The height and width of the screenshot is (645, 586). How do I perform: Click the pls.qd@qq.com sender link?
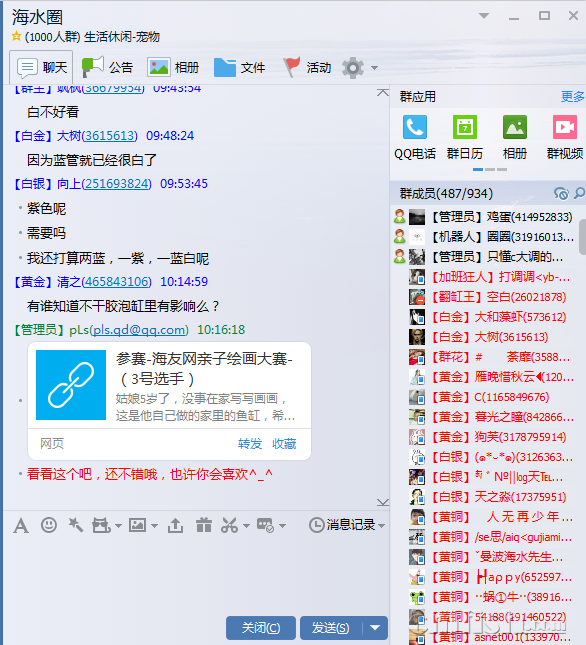click(x=139, y=330)
